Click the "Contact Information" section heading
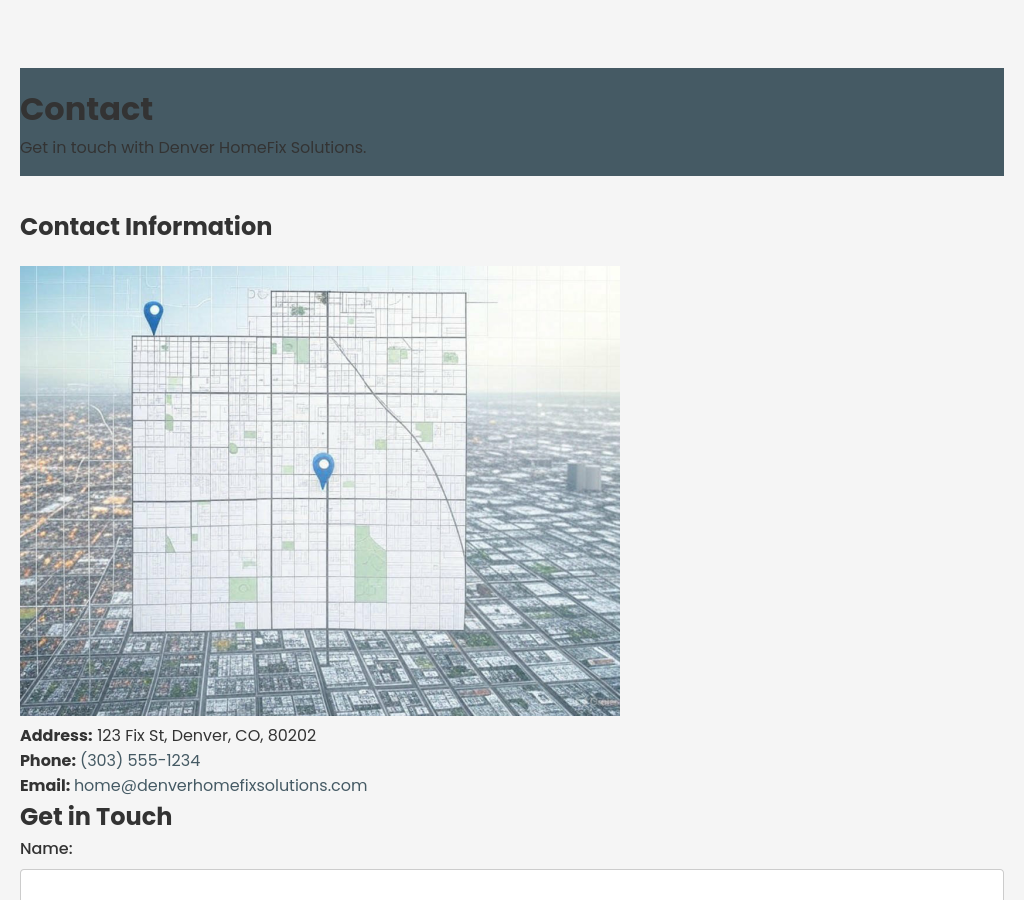The height and width of the screenshot is (900, 1024). tap(146, 227)
